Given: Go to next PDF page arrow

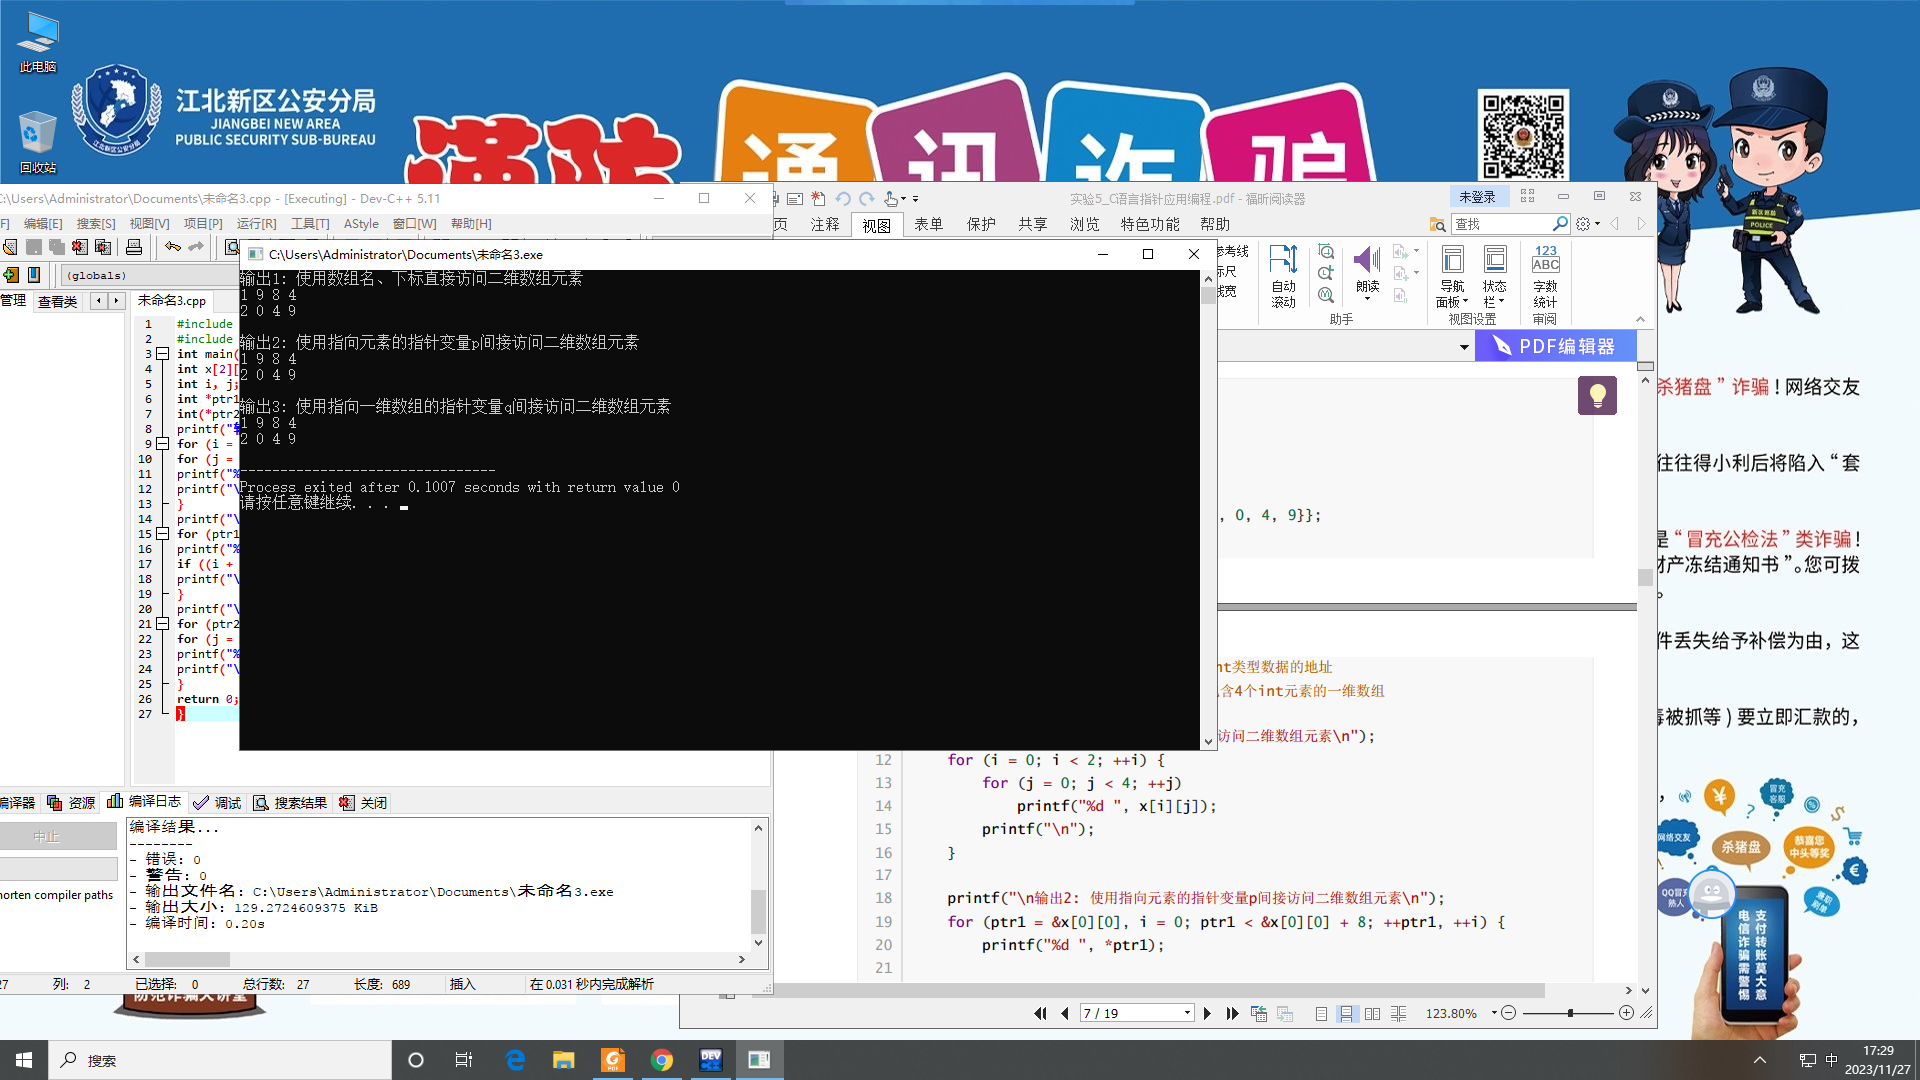Looking at the screenshot, I should click(x=1207, y=1013).
